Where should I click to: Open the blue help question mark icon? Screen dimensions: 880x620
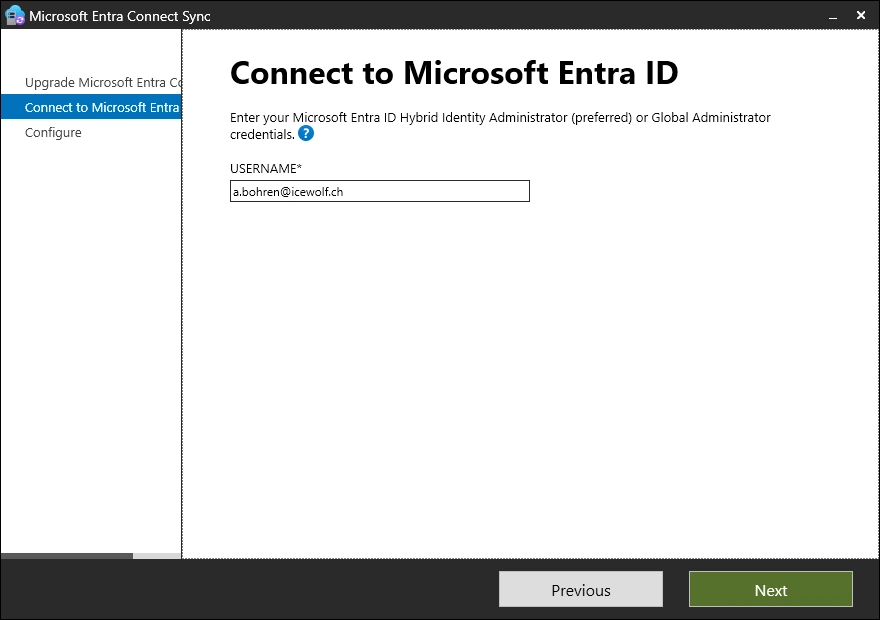(306, 134)
